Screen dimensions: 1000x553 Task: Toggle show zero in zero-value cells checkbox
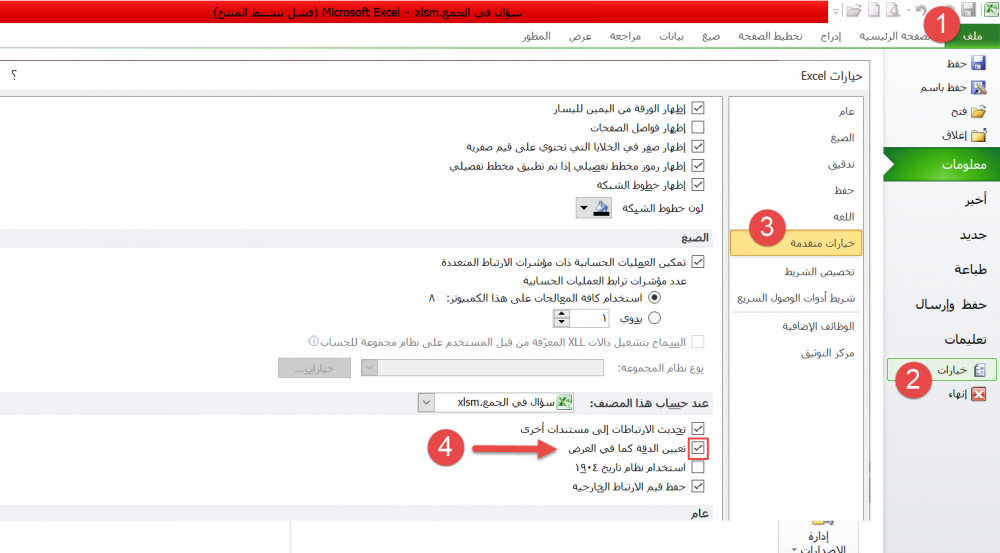(x=698, y=147)
